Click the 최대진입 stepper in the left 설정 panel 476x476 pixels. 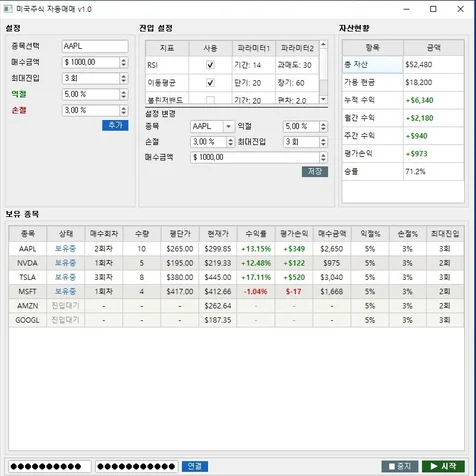tap(124, 78)
